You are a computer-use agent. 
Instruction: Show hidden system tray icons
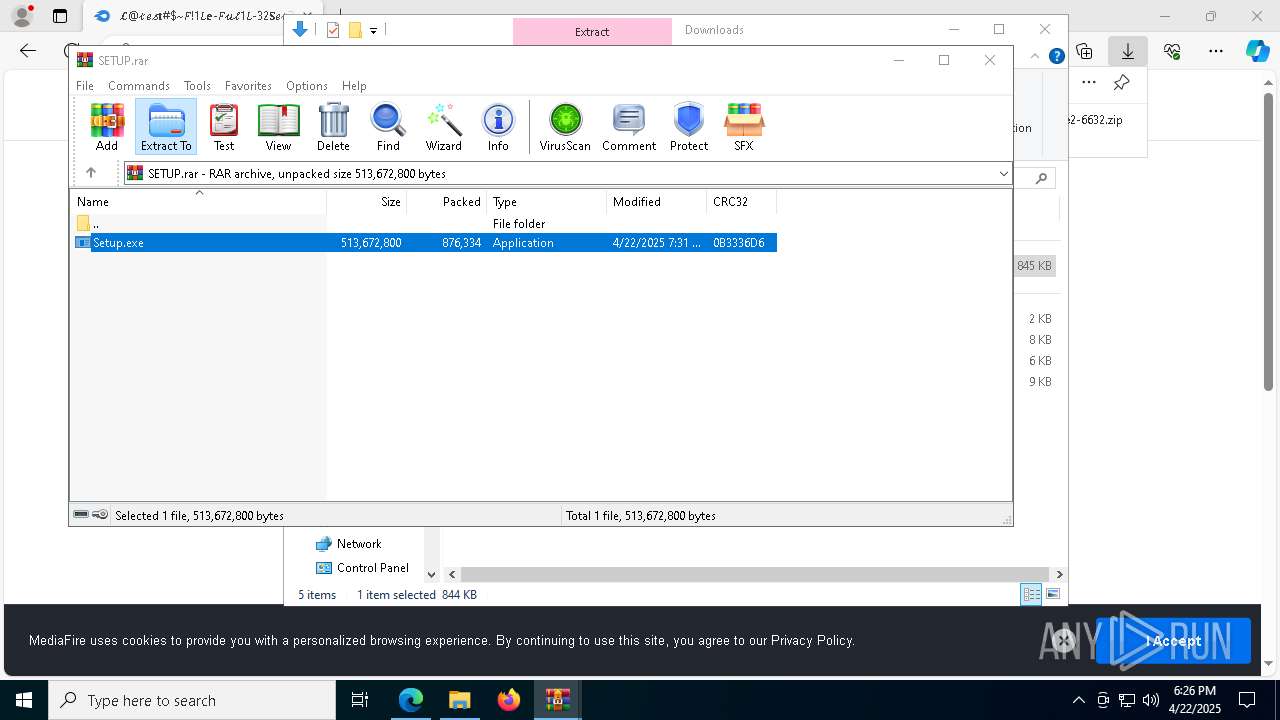pyautogui.click(x=1078, y=700)
